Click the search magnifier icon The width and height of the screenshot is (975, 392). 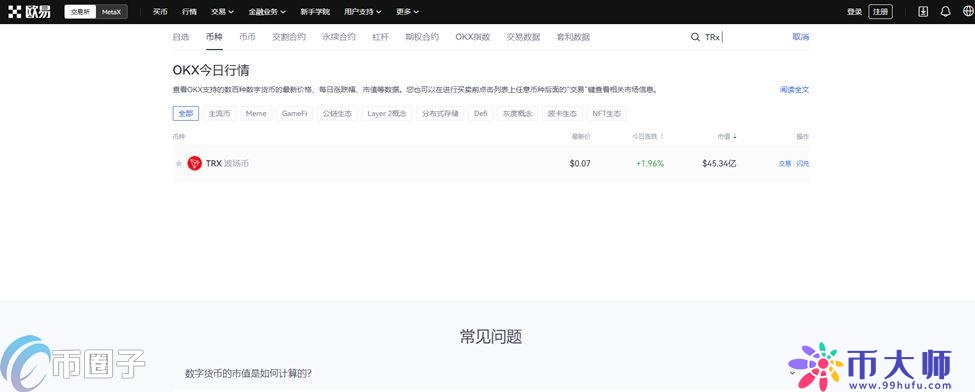[x=695, y=37]
